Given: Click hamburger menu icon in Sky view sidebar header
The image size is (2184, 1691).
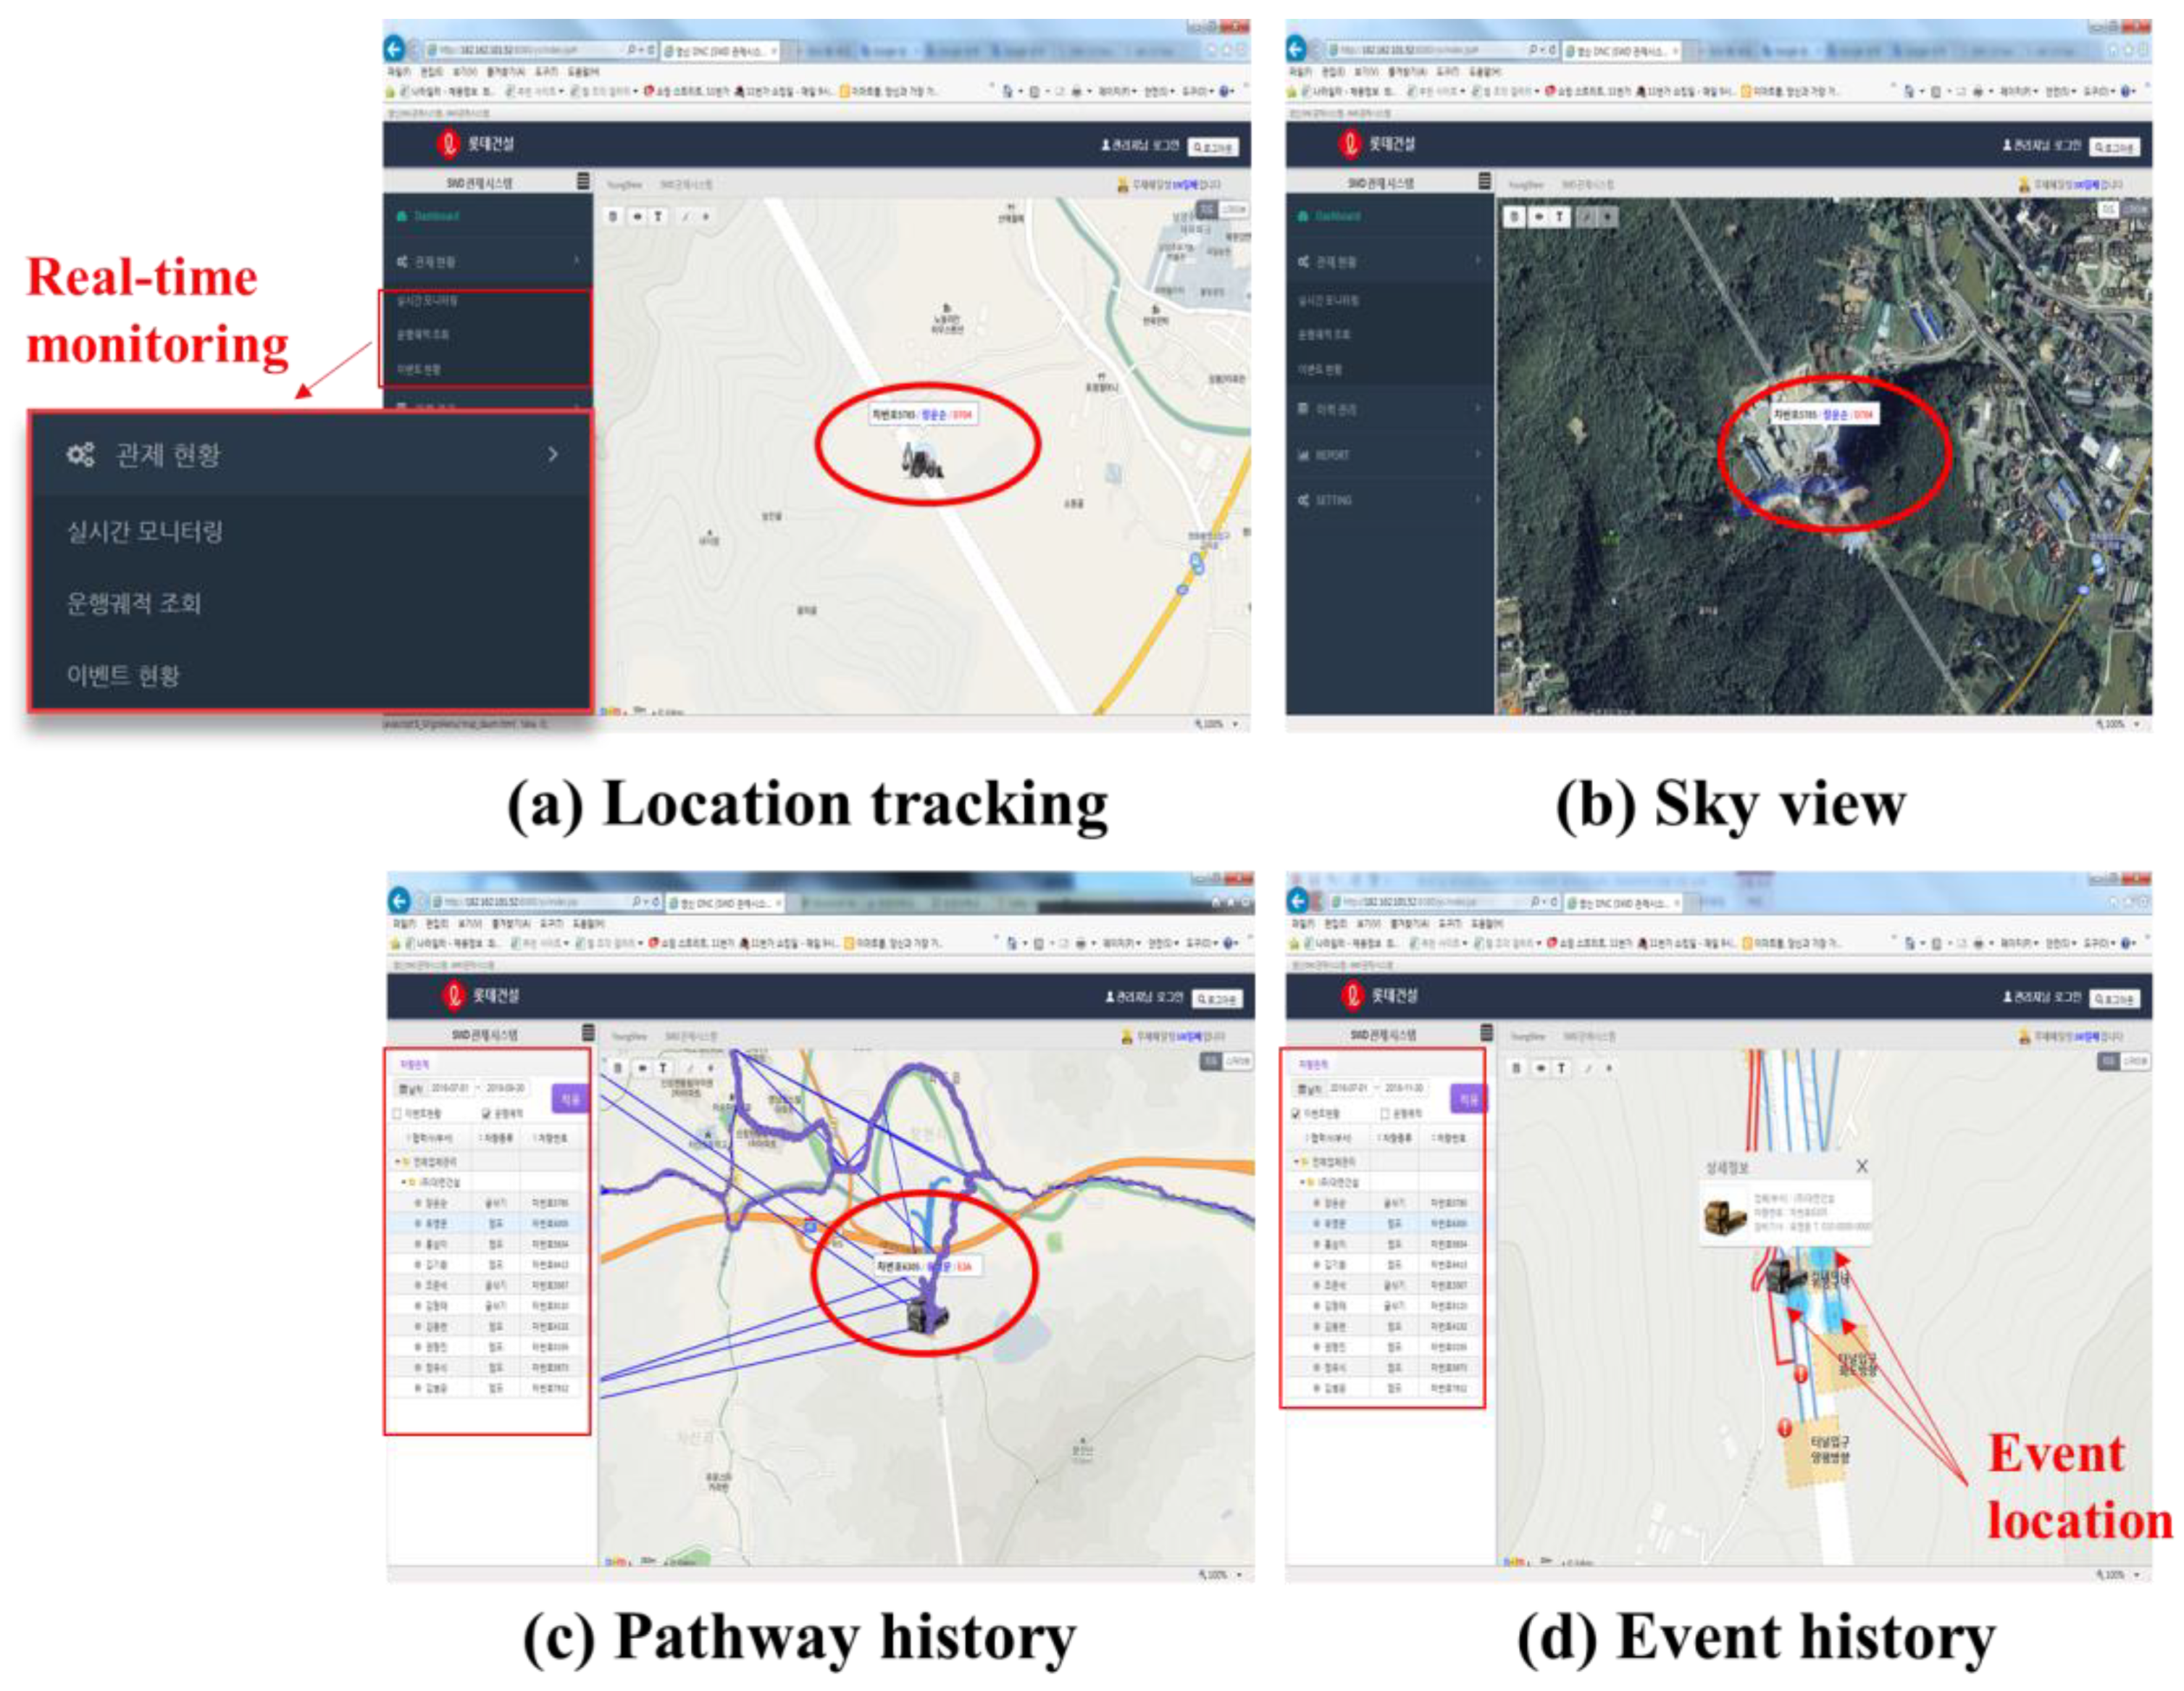Looking at the screenshot, I should (1484, 181).
